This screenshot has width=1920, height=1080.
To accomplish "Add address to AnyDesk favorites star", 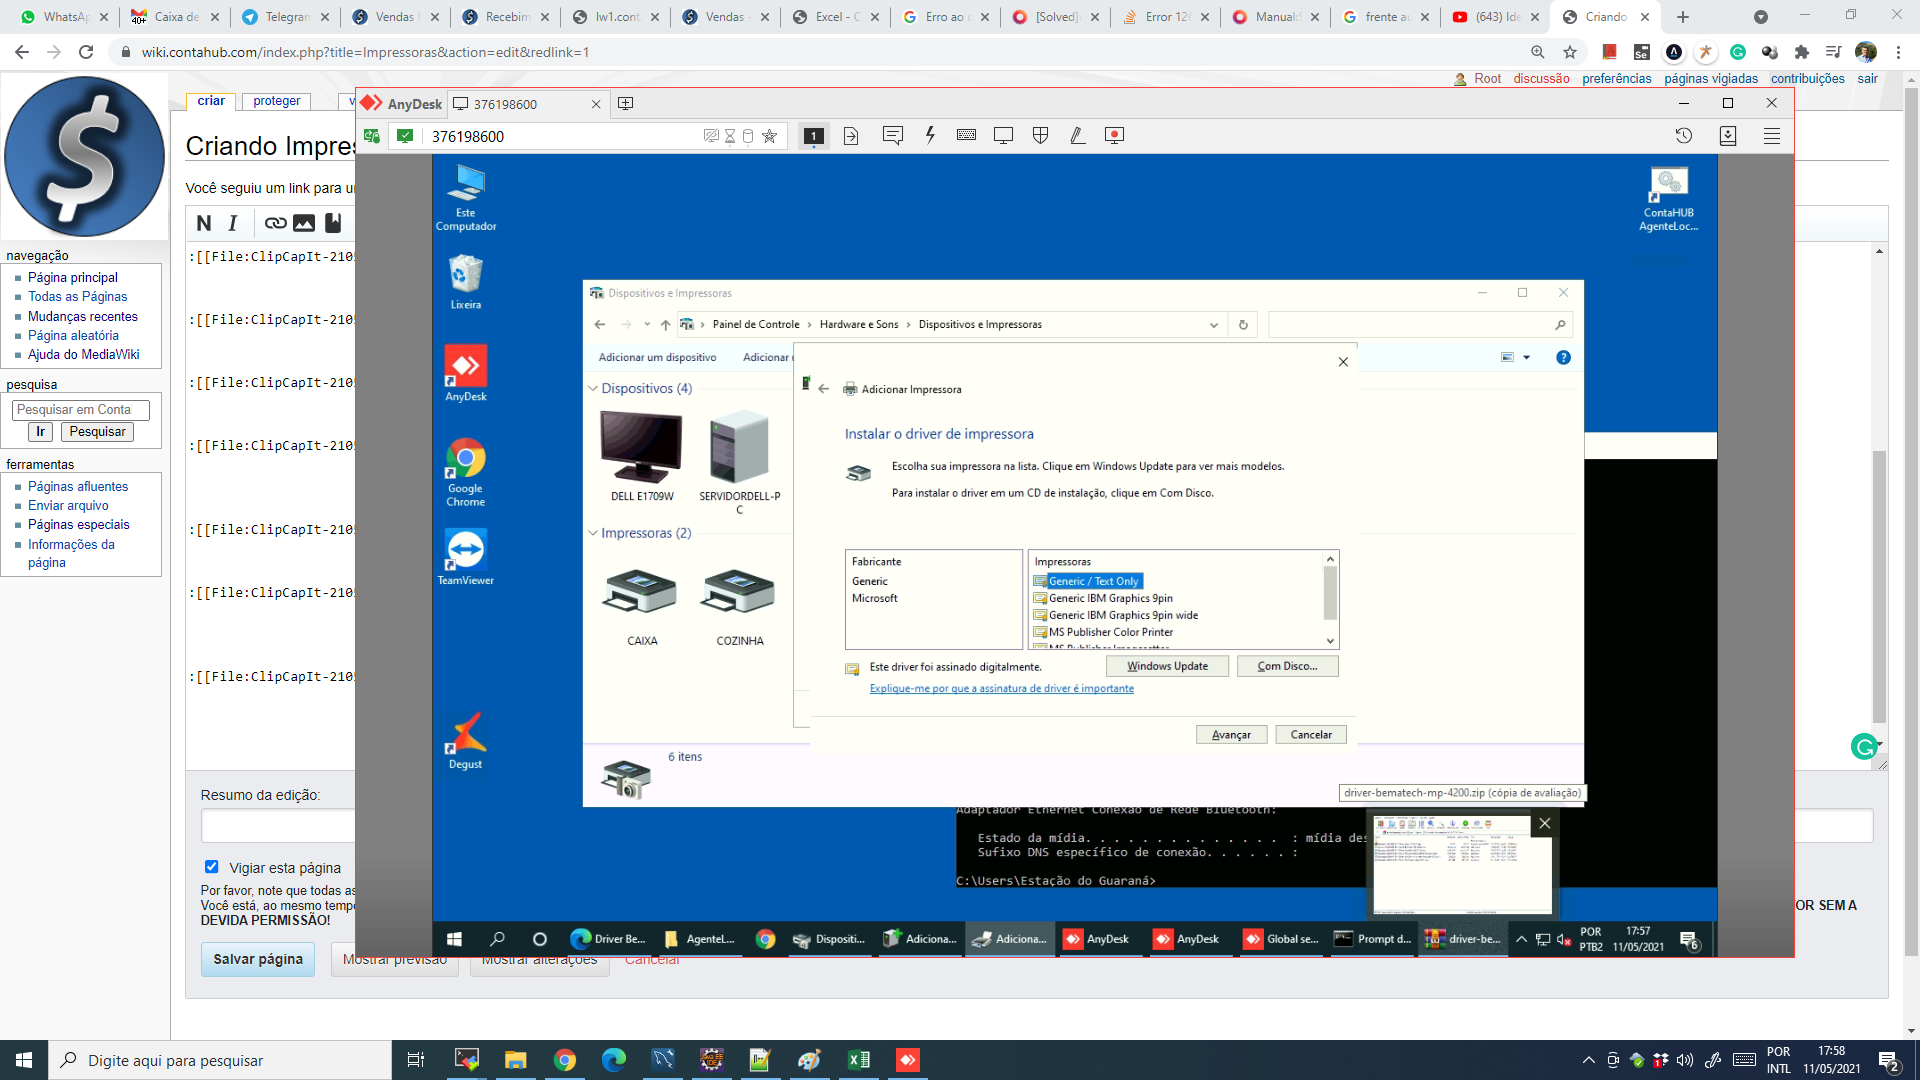I will coord(769,136).
